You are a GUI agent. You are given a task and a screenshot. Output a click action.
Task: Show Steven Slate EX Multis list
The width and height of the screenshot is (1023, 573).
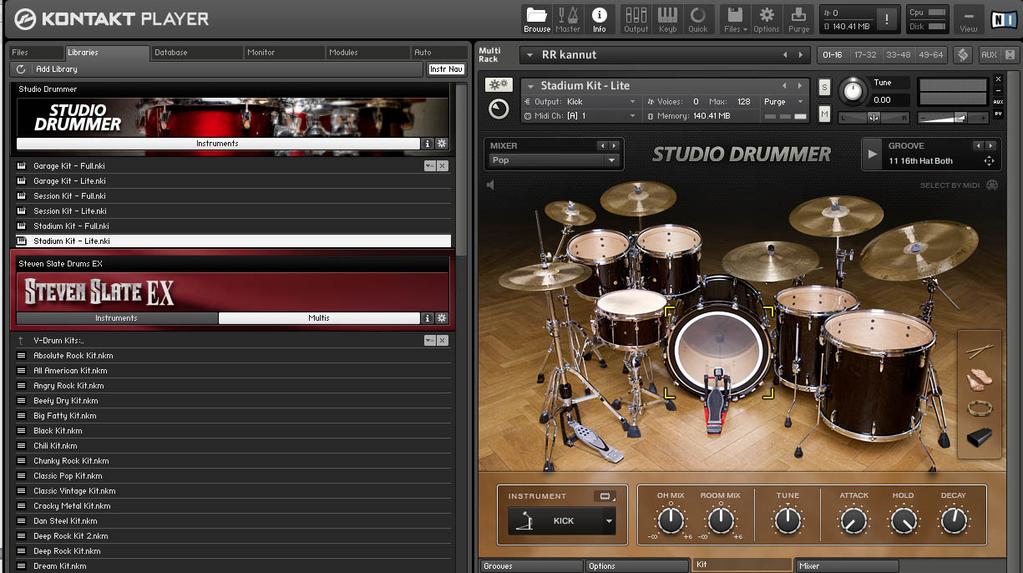click(x=318, y=318)
